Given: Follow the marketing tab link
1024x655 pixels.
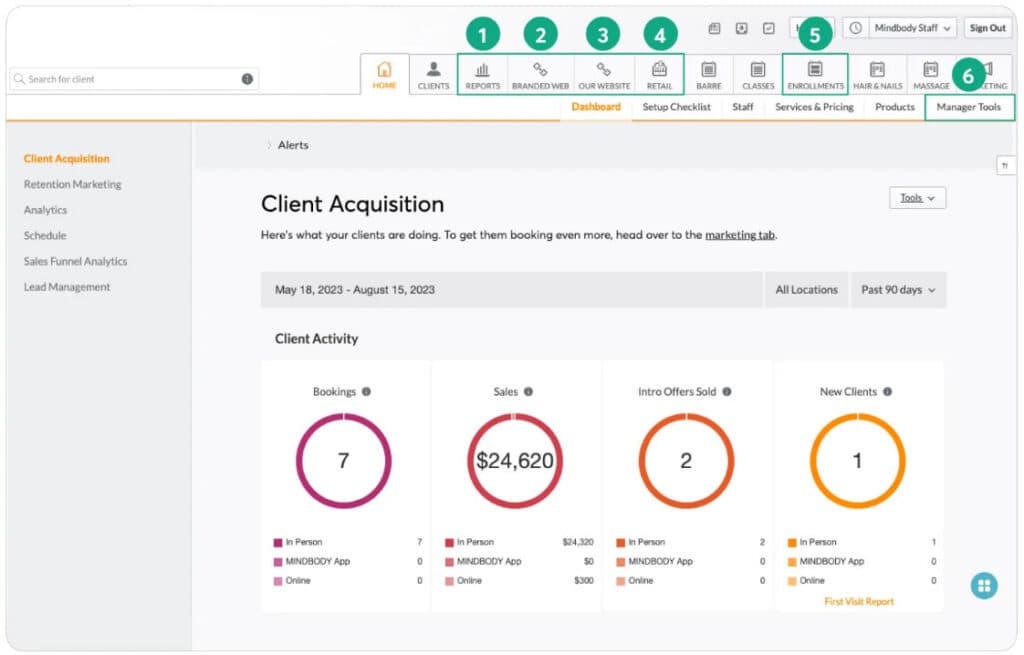Looking at the screenshot, I should pos(740,235).
